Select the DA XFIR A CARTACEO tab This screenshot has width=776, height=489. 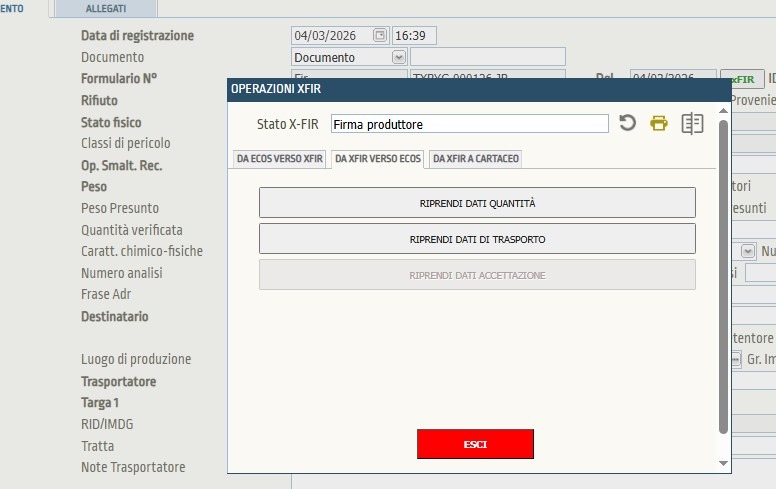coord(475,159)
